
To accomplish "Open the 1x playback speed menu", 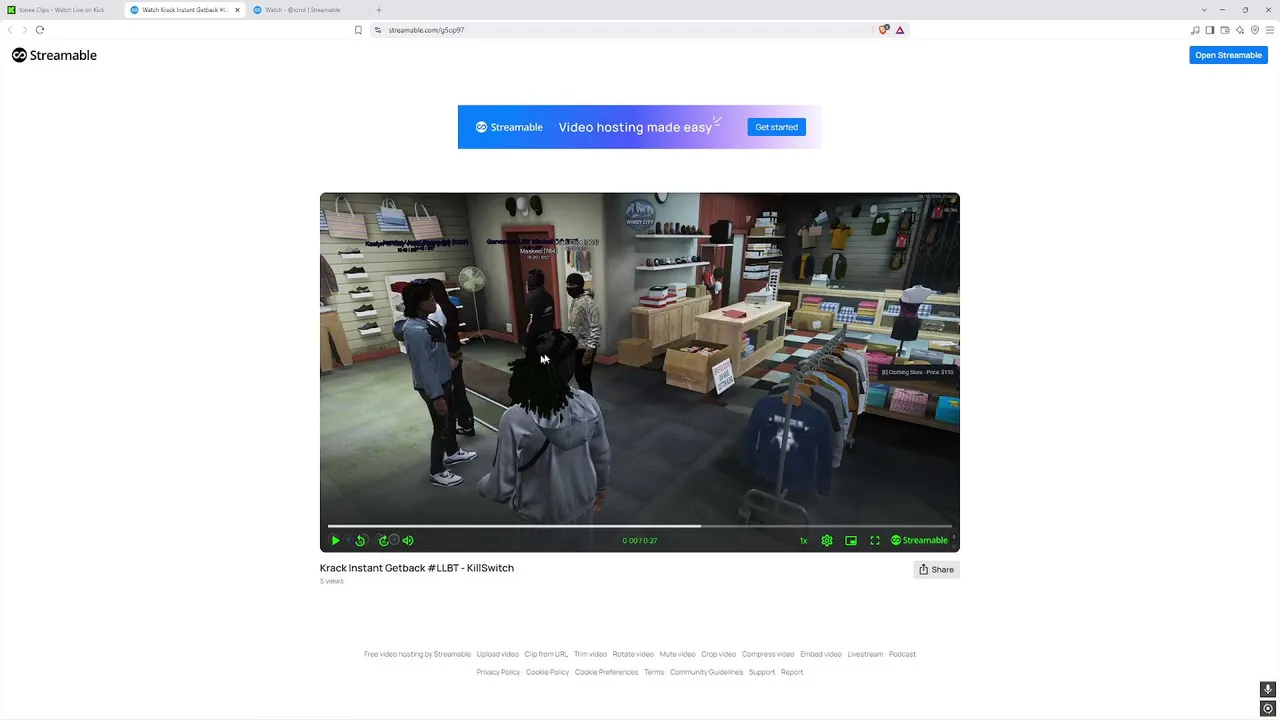I will tap(803, 541).
